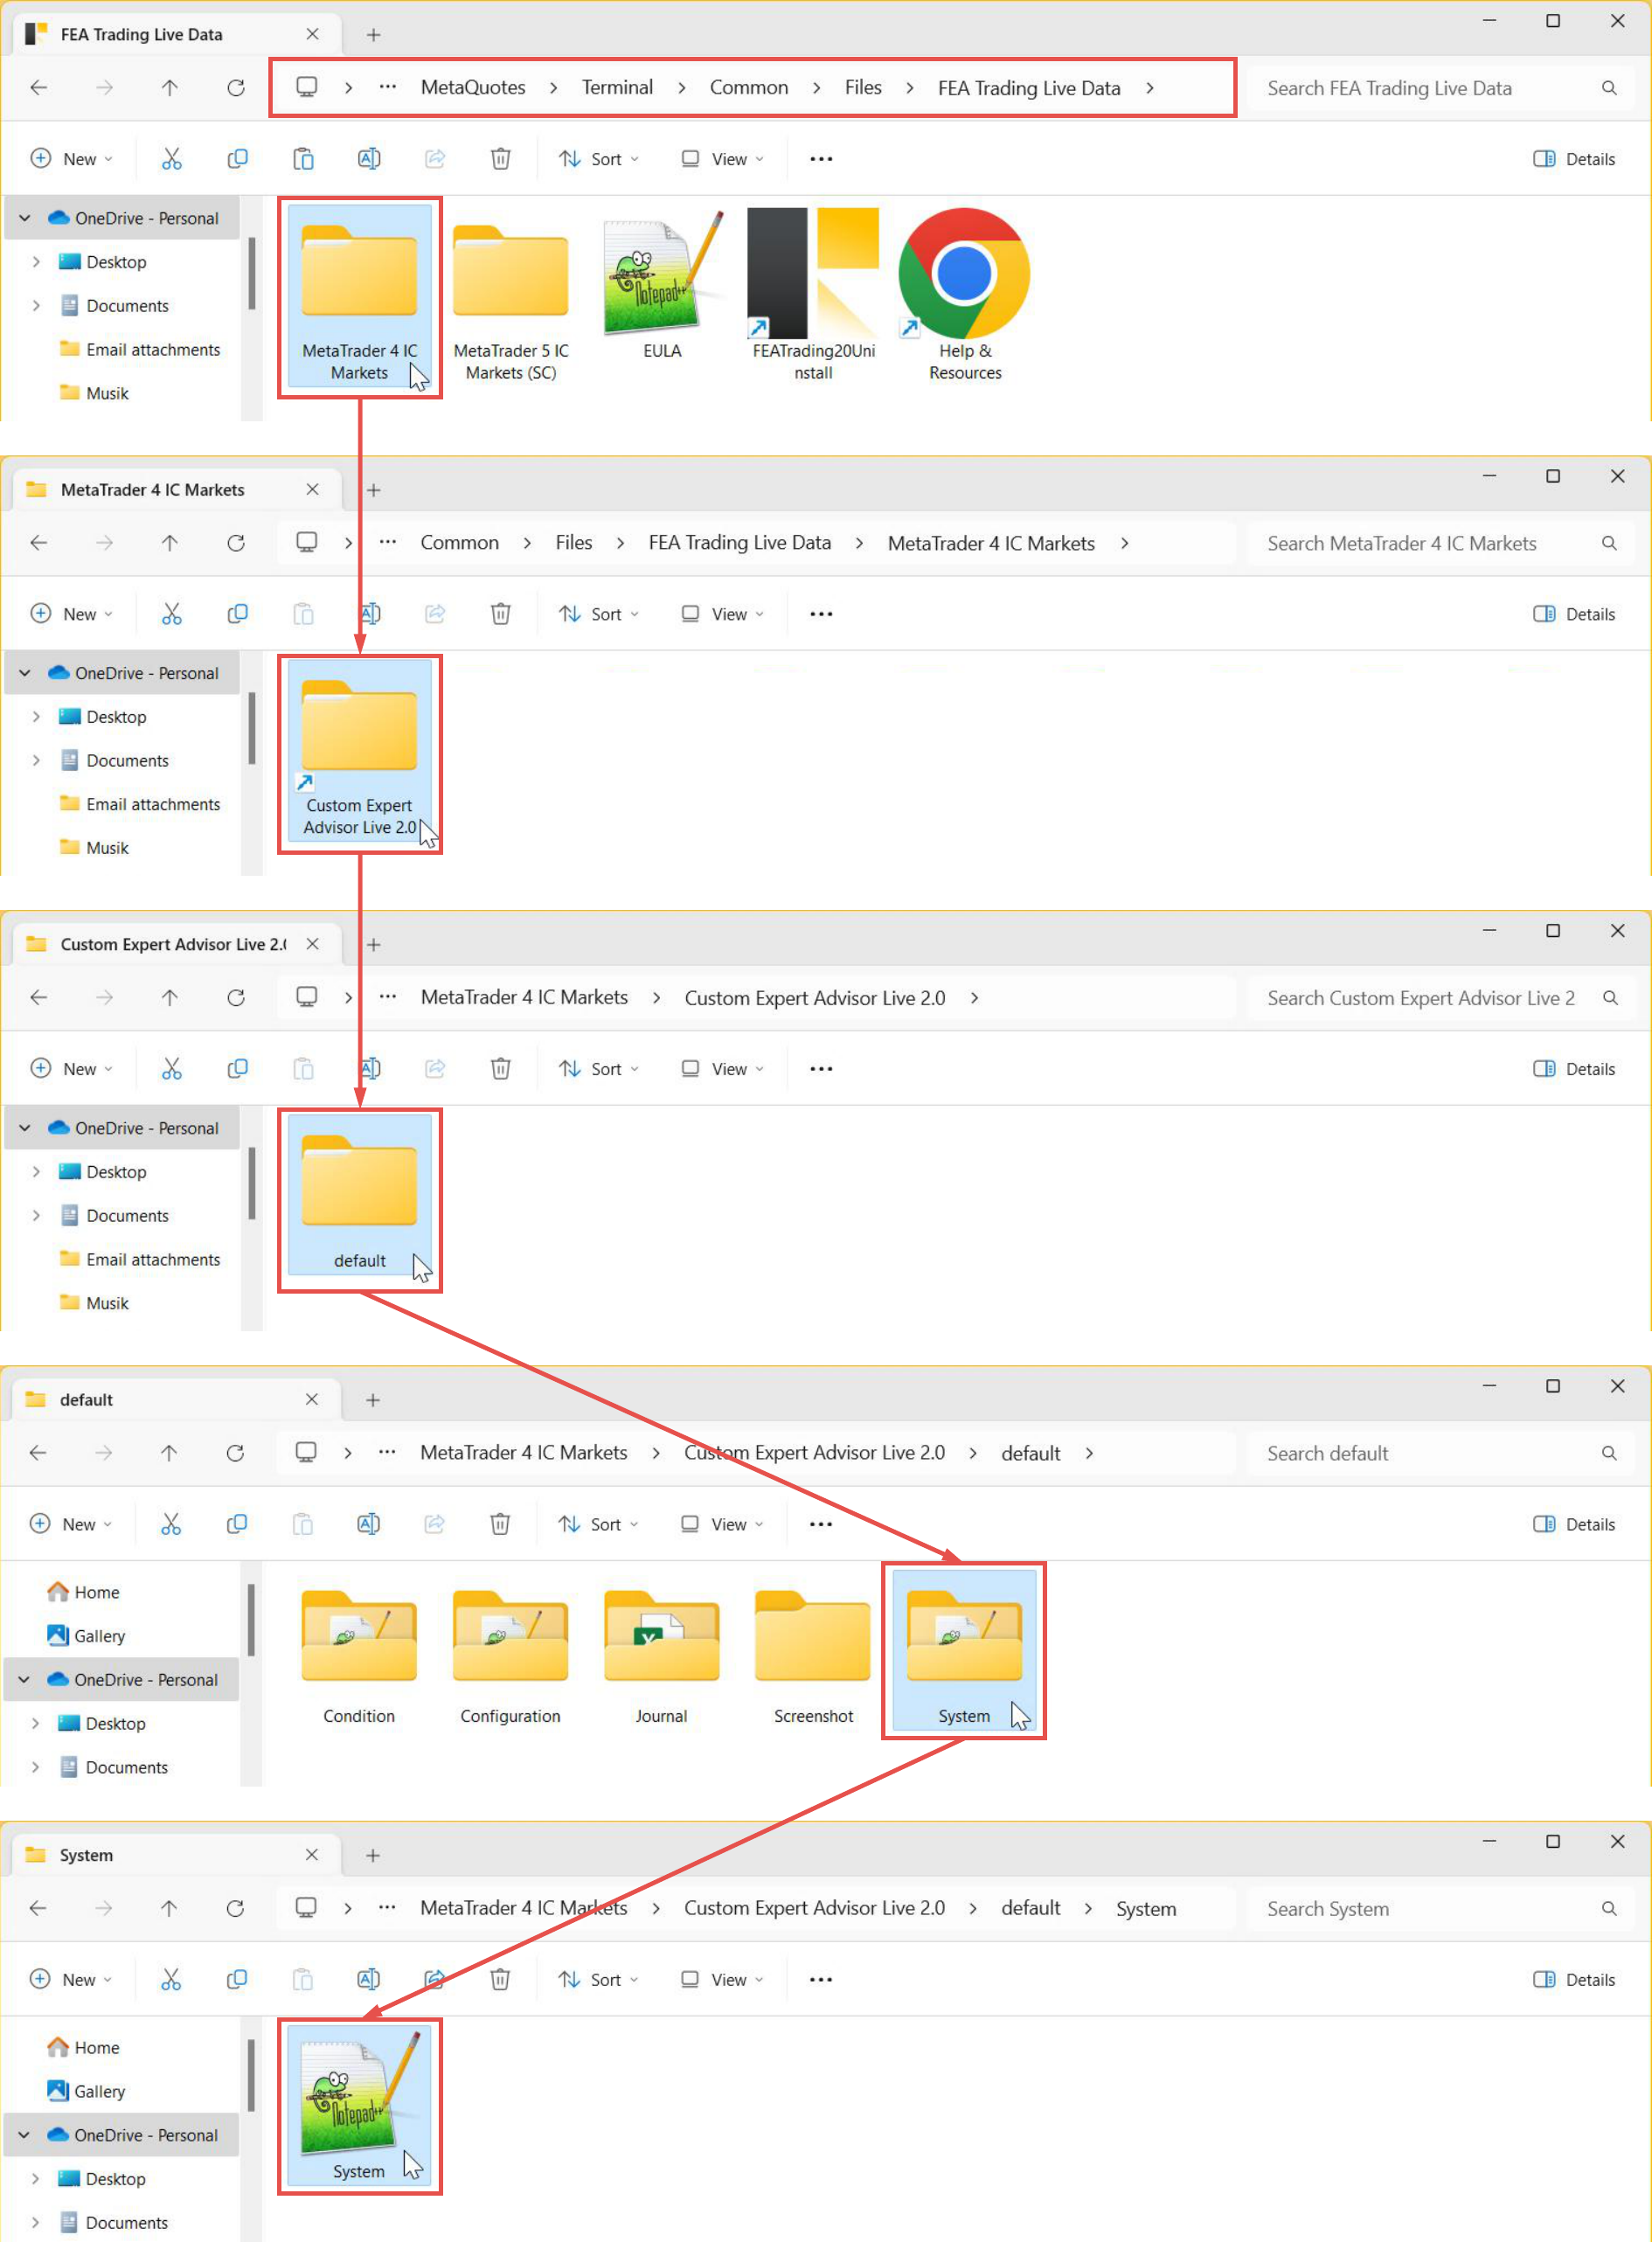Click Terminal in the breadcrumb path
This screenshot has height=2242, width=1652.
[617, 88]
